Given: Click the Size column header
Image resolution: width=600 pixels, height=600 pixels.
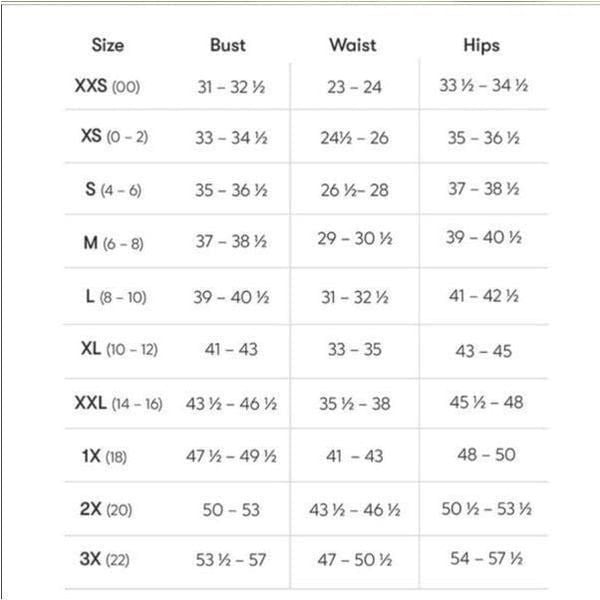Looking at the screenshot, I should coord(108,45).
